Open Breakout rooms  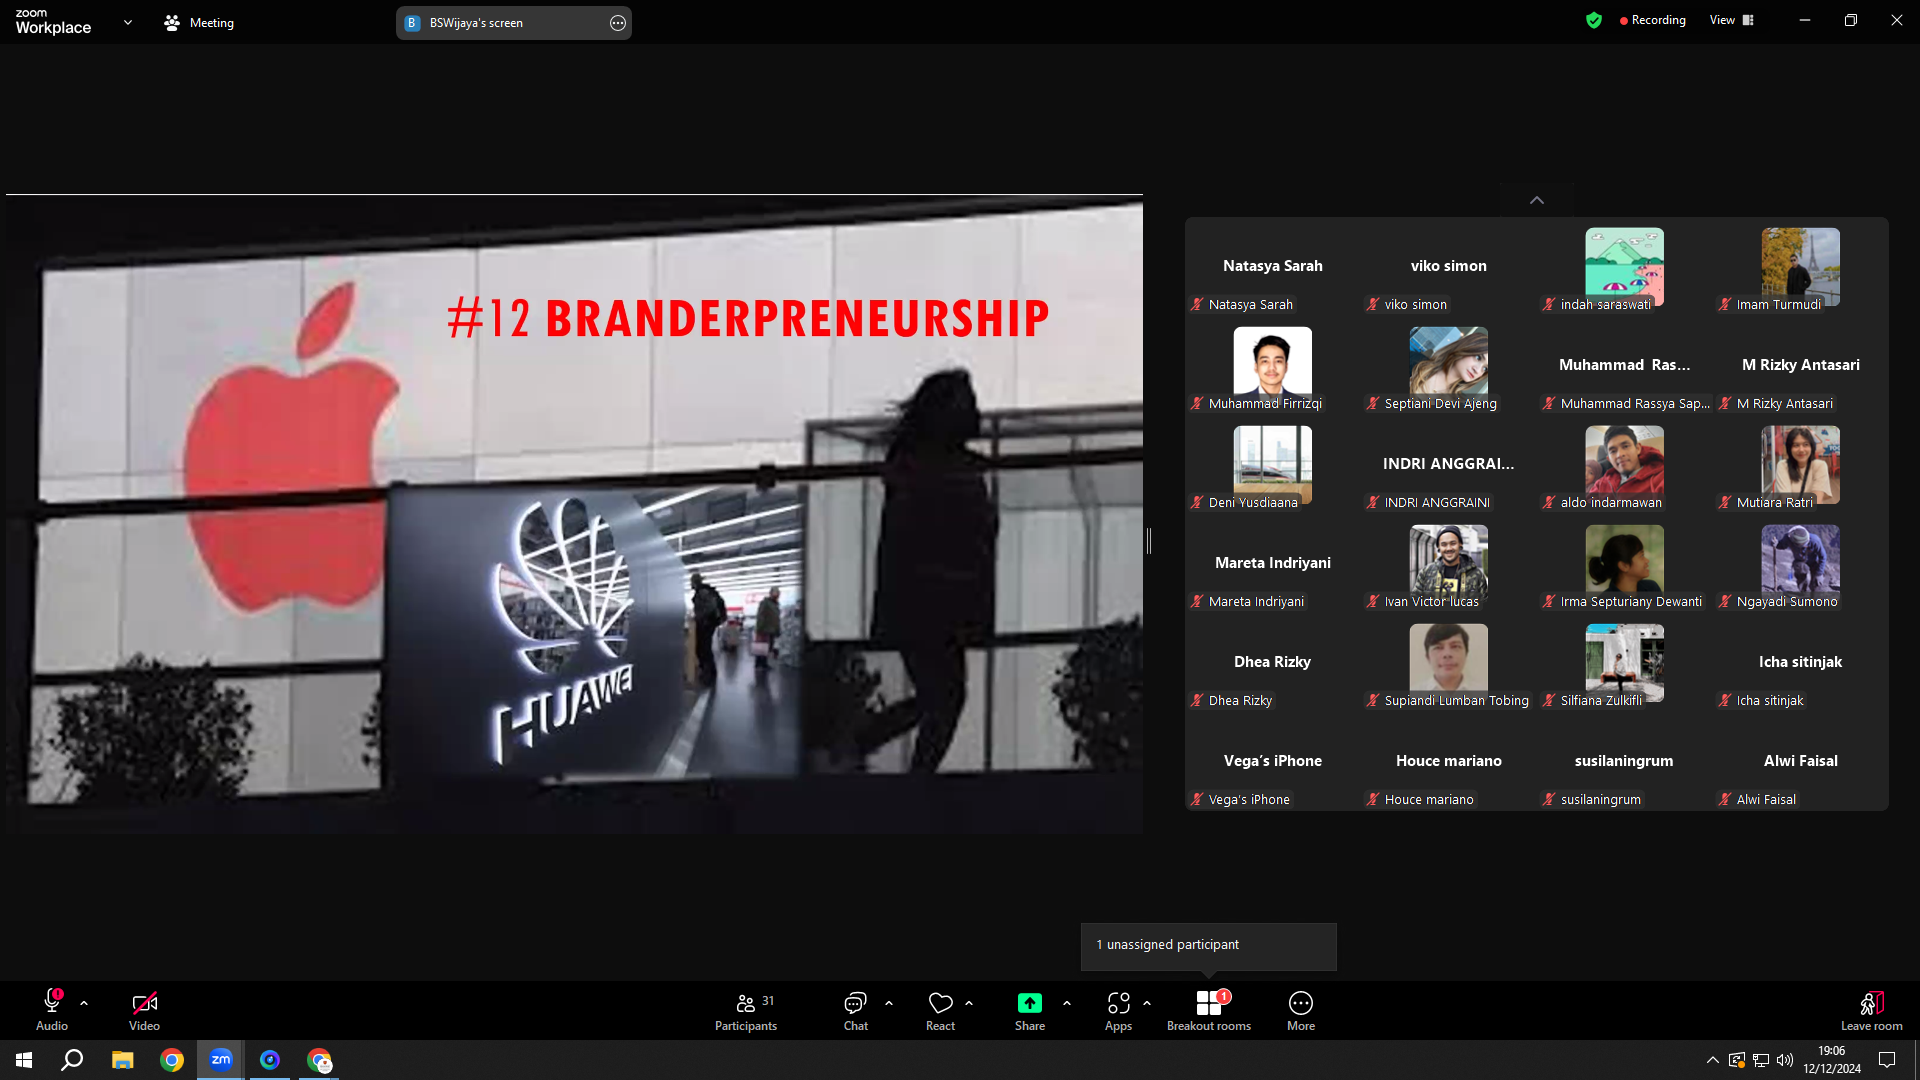[1209, 1010]
